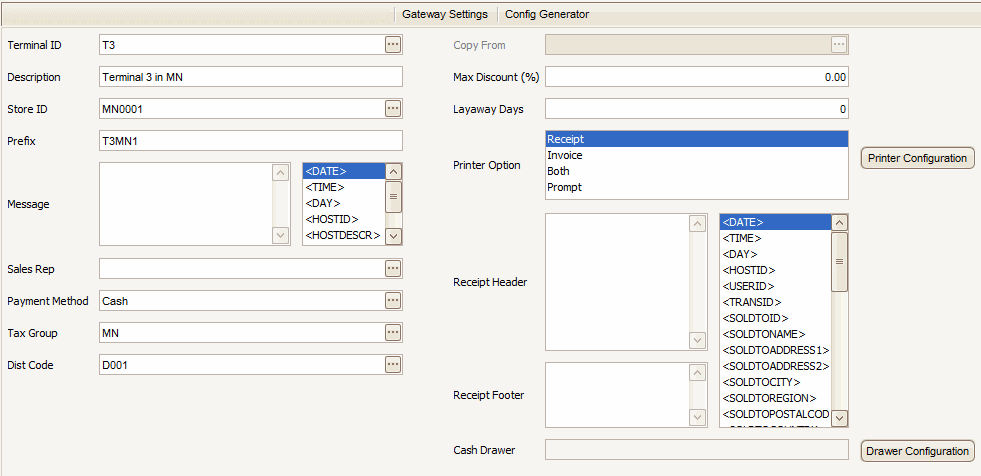Open lookup button for Terminal ID
The width and height of the screenshot is (981, 476).
(393, 45)
